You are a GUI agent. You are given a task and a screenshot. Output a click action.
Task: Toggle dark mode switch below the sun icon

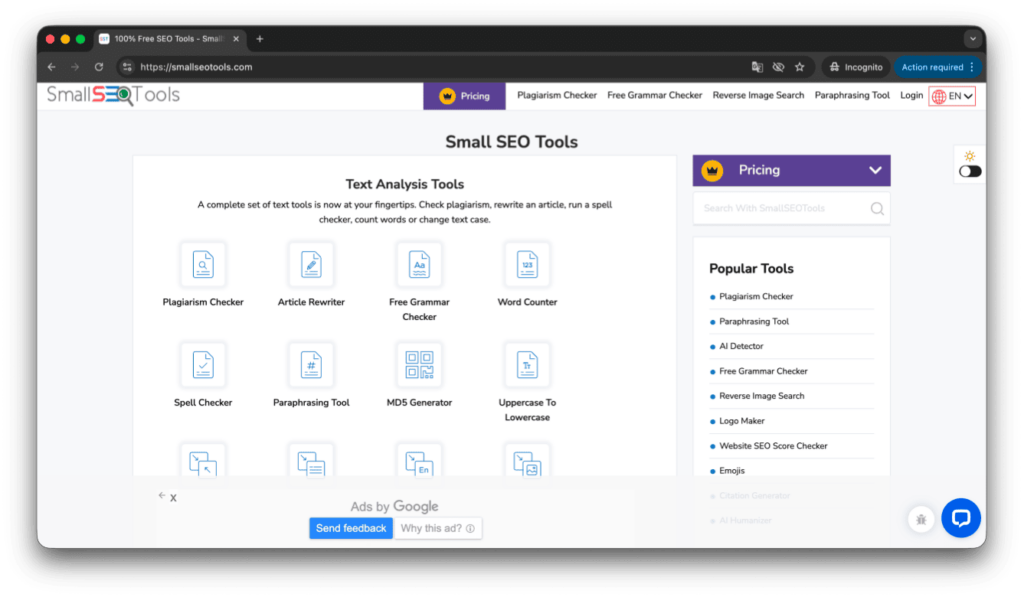[968, 171]
